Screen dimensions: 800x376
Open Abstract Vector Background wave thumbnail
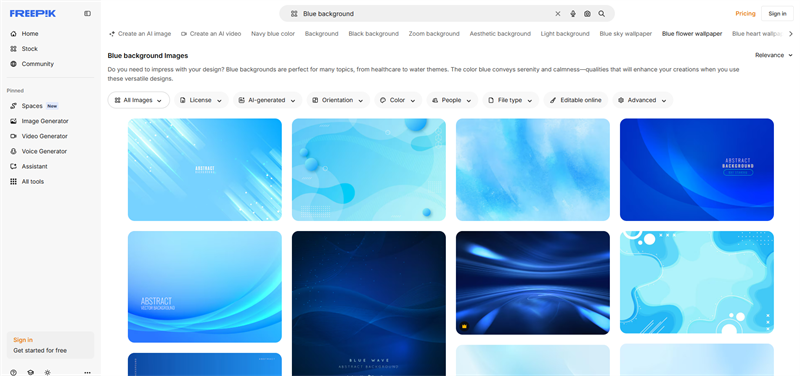[x=205, y=287]
